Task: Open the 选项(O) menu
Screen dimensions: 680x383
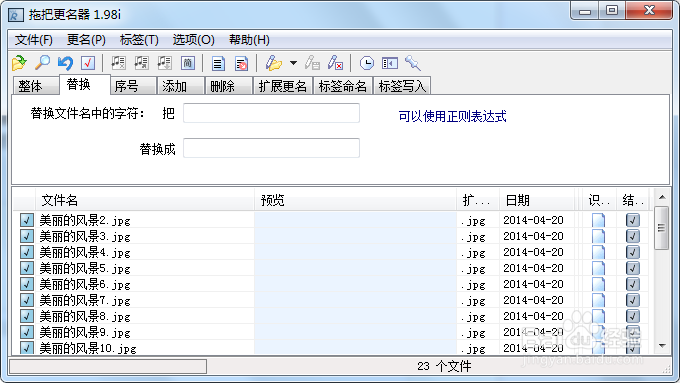Action: point(193,40)
